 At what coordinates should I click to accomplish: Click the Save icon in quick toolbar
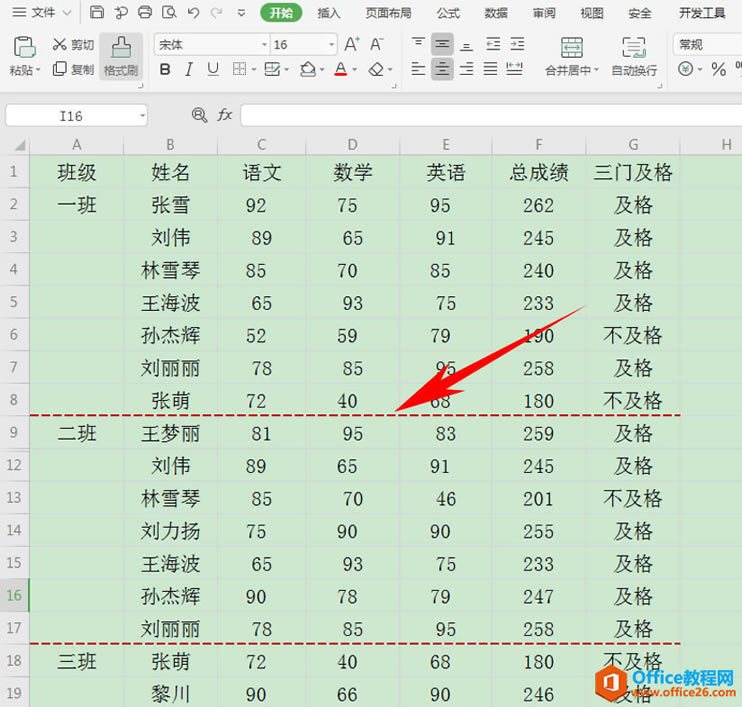point(97,12)
